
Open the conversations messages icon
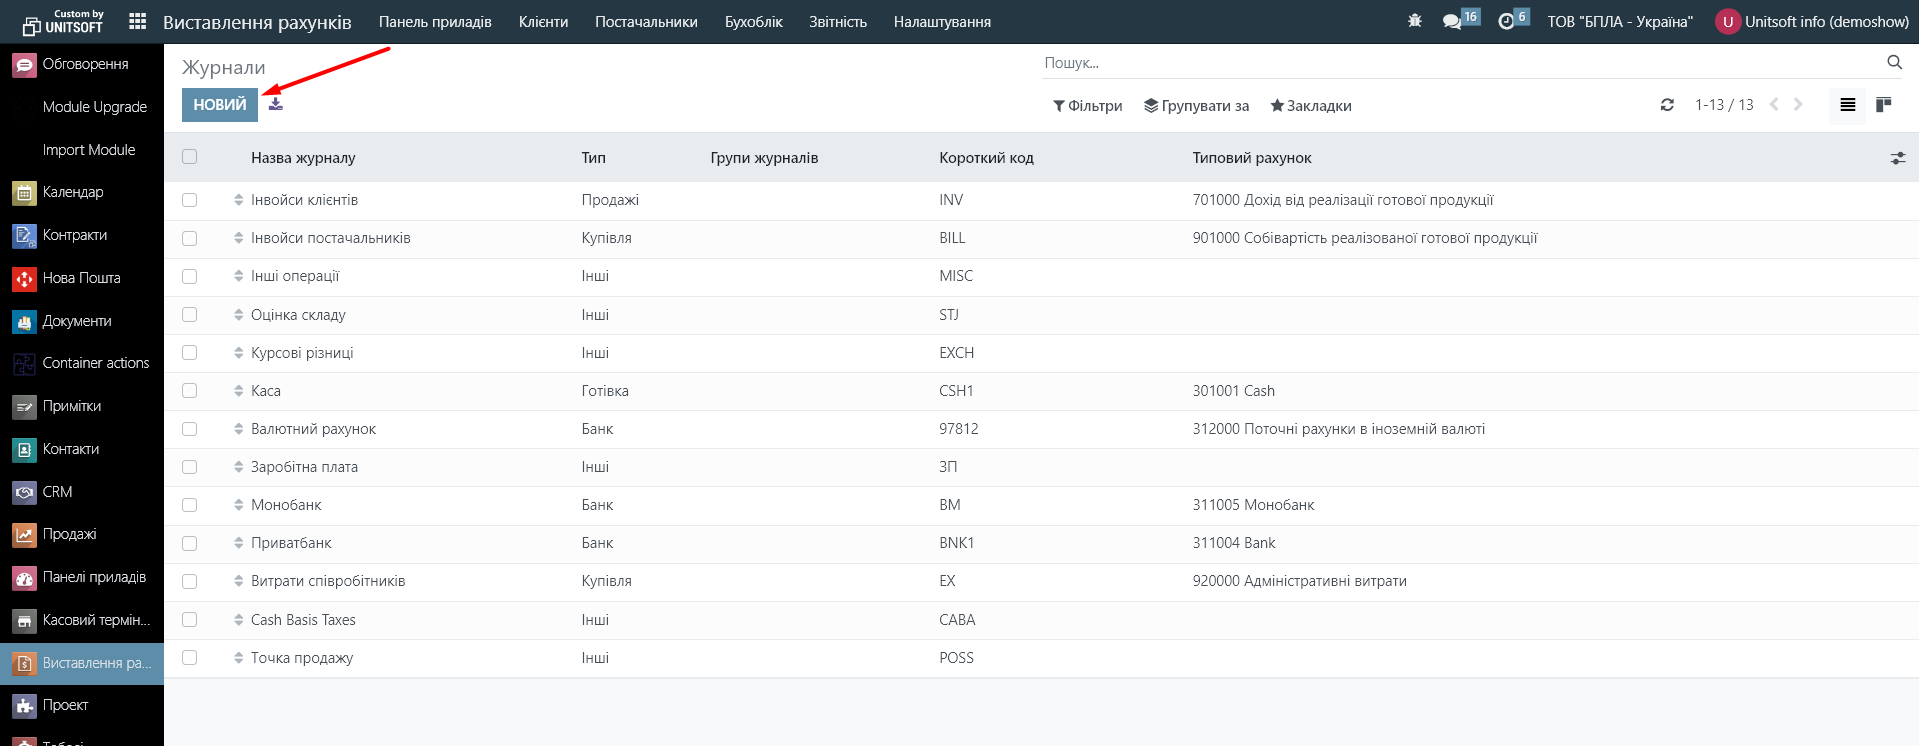coord(1452,21)
